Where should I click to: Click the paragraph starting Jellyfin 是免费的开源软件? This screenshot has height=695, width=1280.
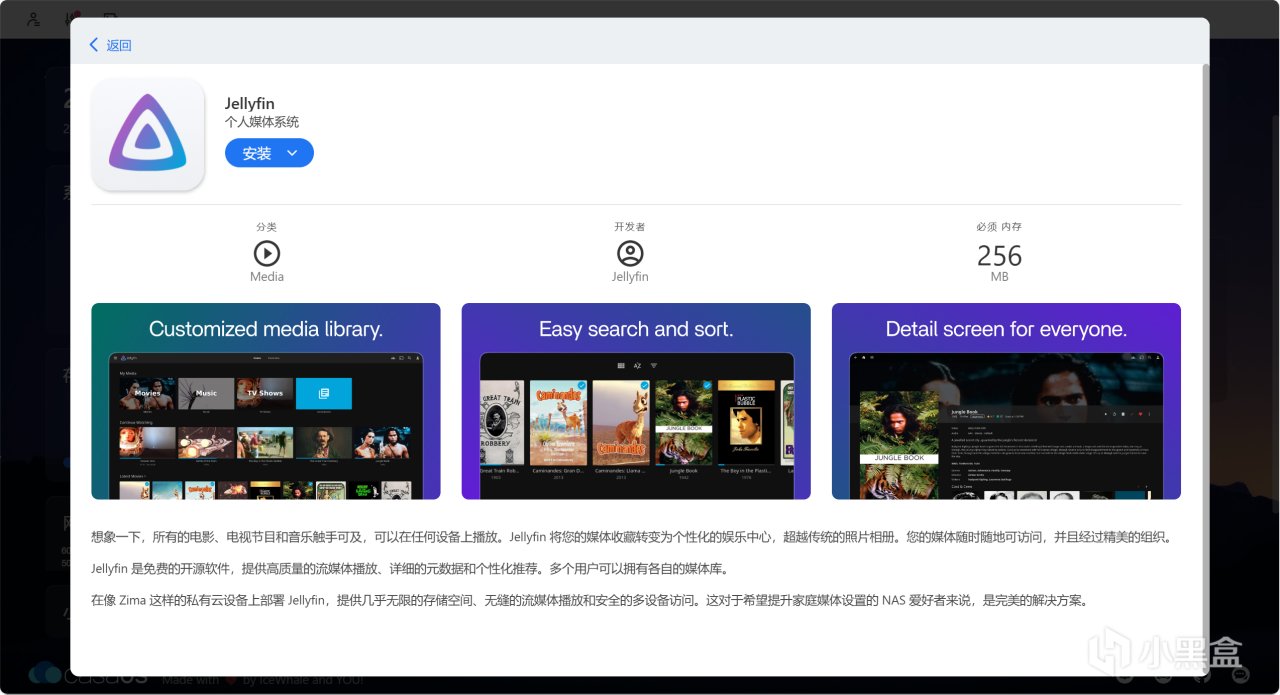click(410, 569)
